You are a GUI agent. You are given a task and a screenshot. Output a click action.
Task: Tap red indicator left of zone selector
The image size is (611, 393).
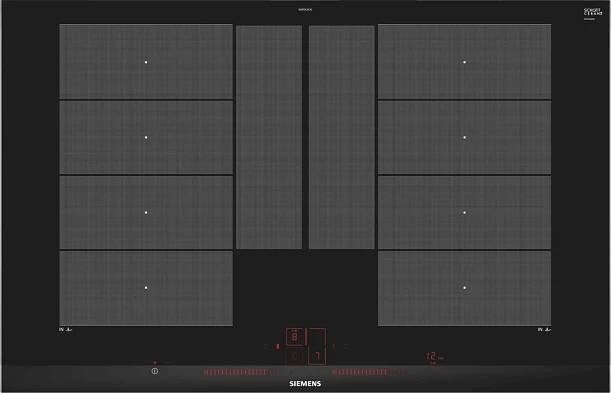click(x=277, y=346)
